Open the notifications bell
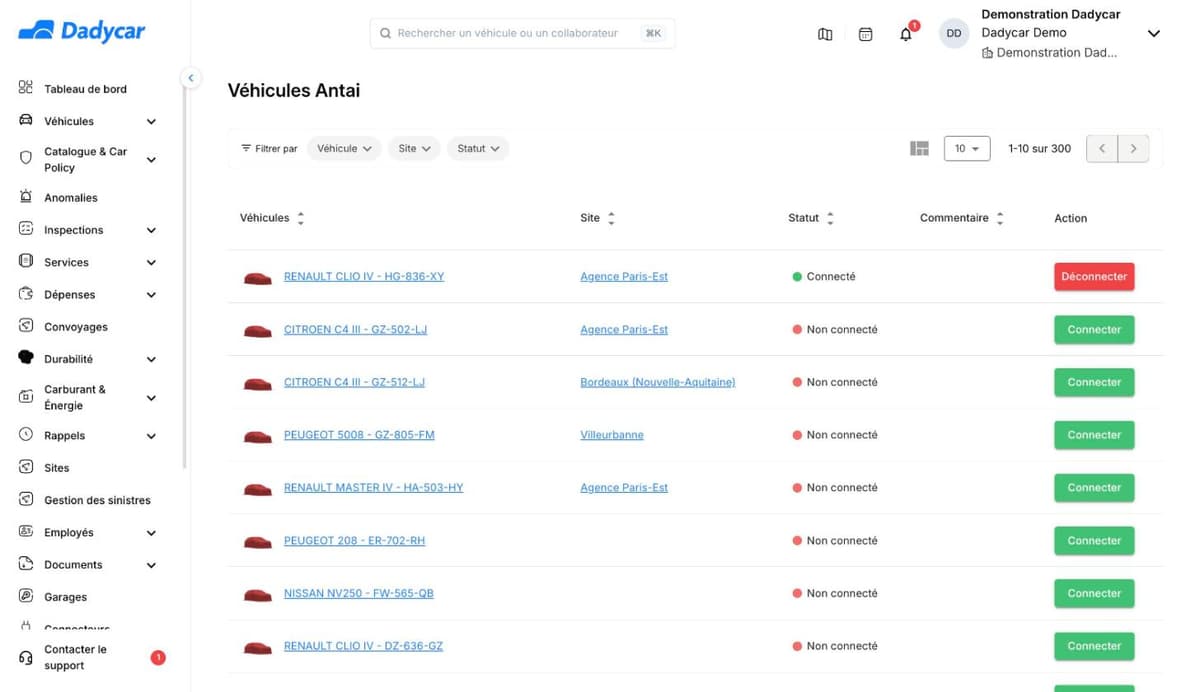 906,34
